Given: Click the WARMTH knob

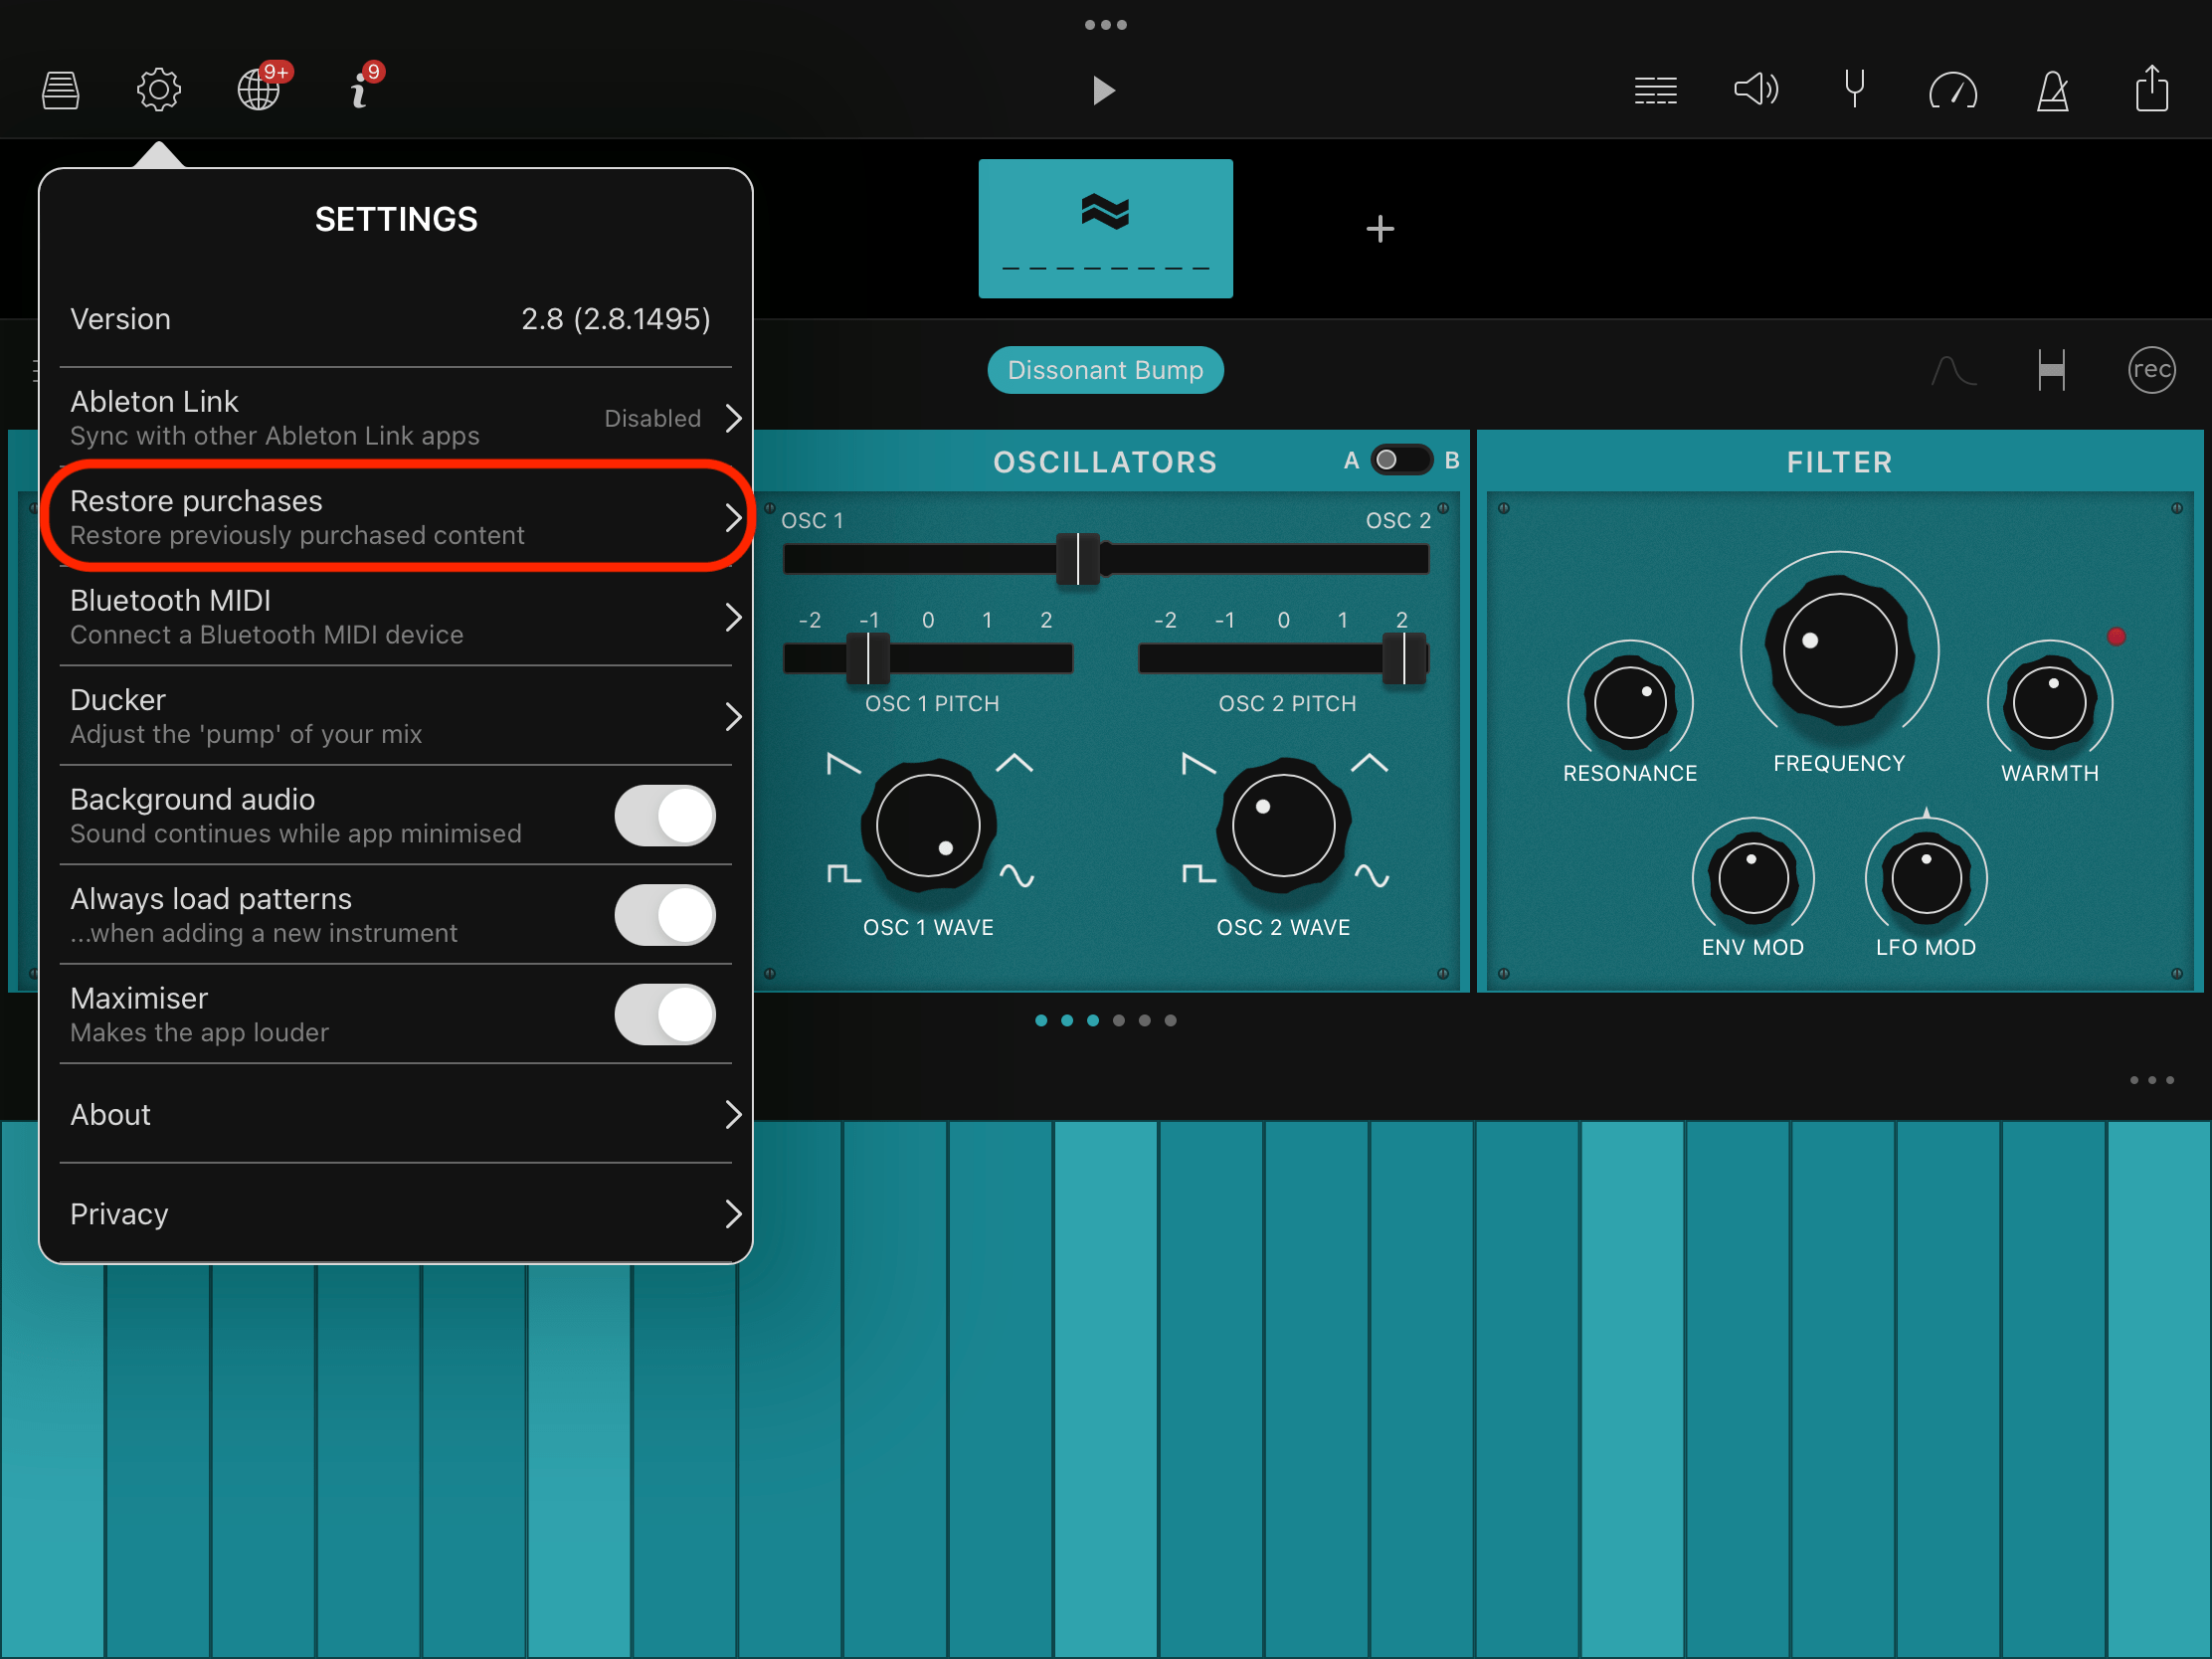Looking at the screenshot, I should (2049, 703).
